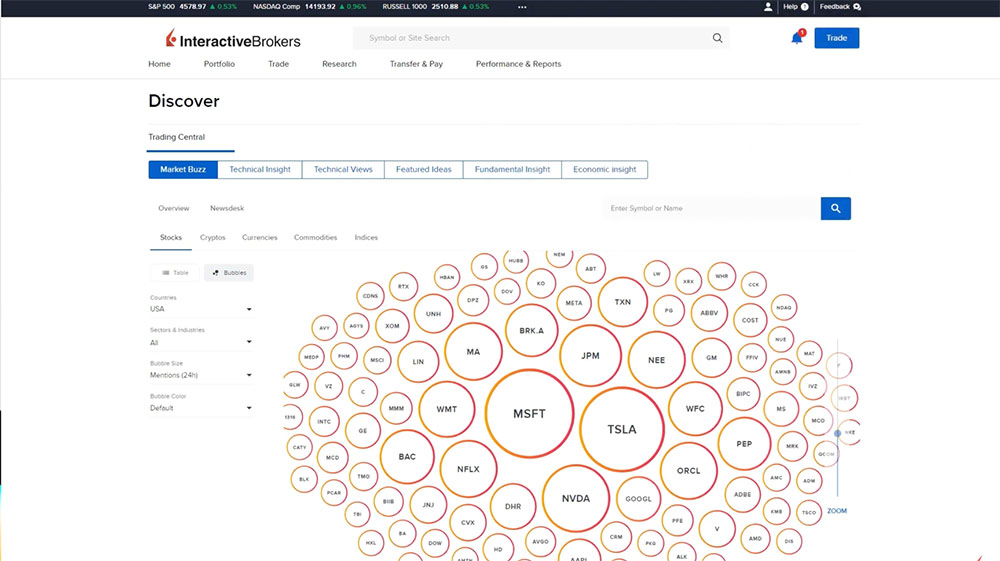Click the MSFT bubble

[529, 414]
